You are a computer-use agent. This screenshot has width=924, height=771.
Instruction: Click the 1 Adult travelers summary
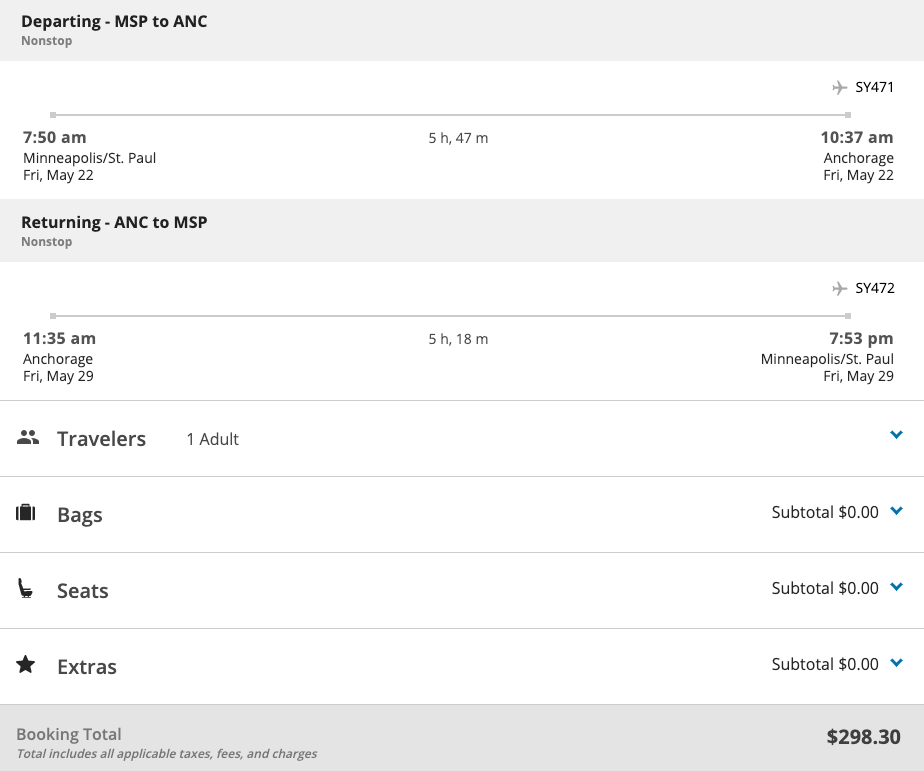212,439
